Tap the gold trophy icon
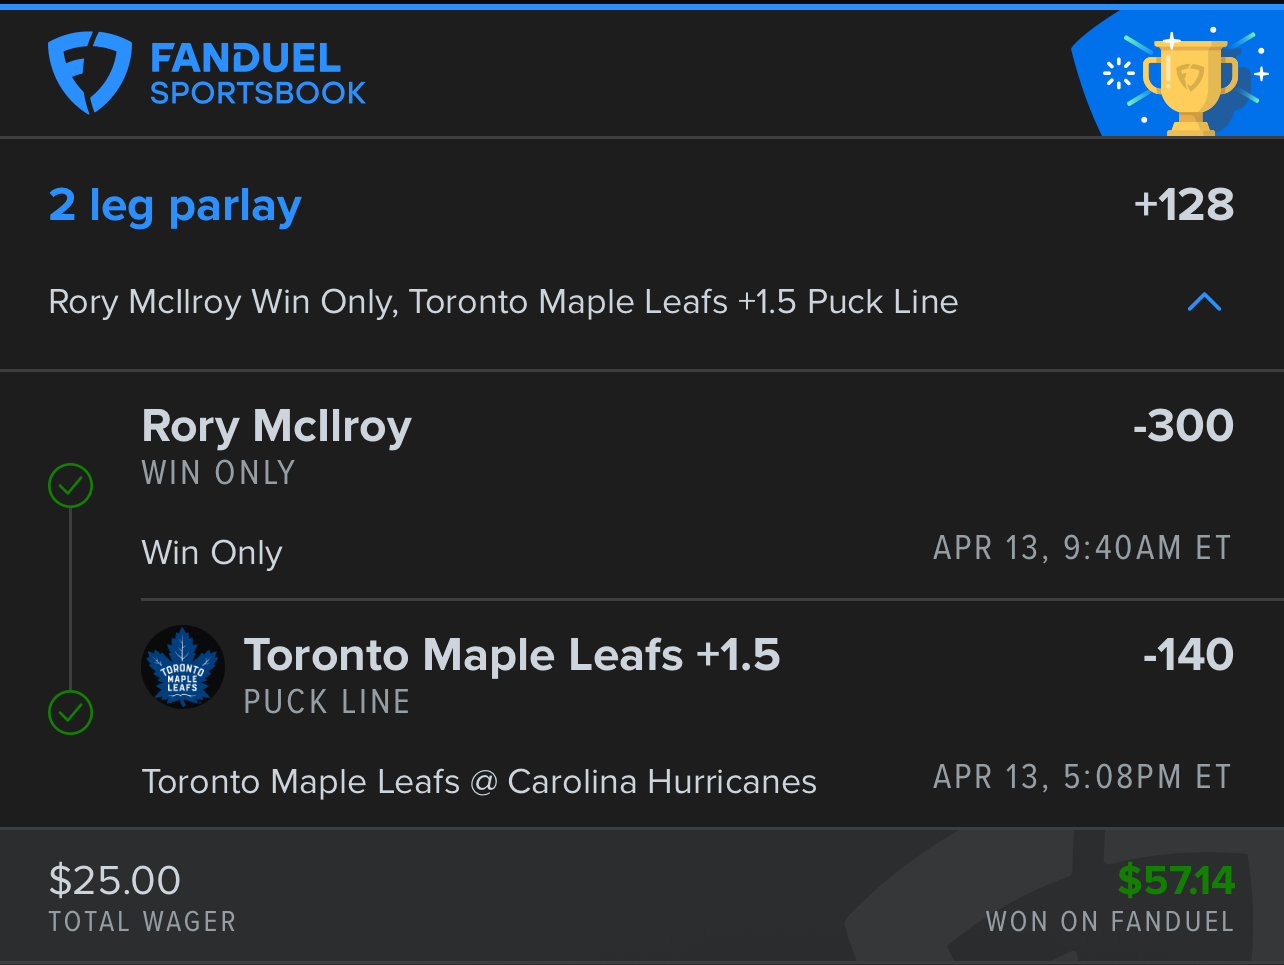1284x965 pixels. tap(1190, 84)
